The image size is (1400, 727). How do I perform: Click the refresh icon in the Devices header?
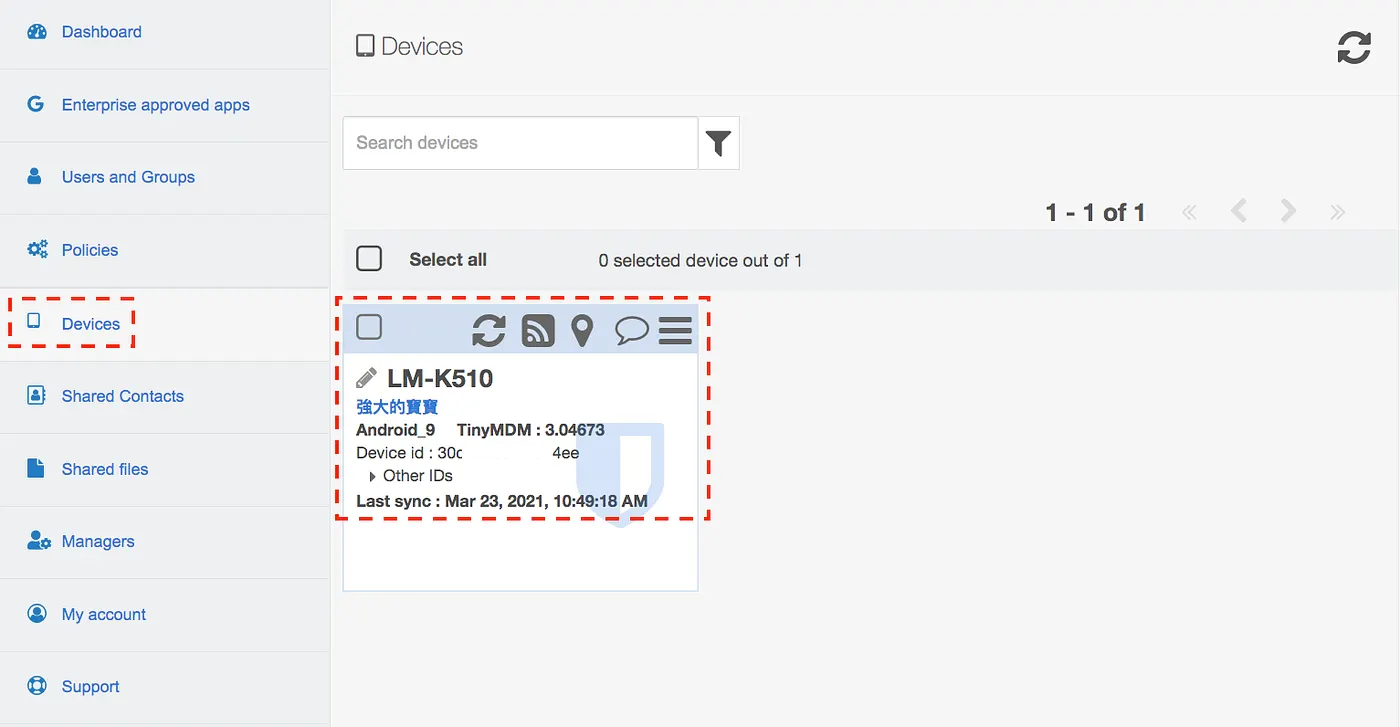[x=1354, y=47]
